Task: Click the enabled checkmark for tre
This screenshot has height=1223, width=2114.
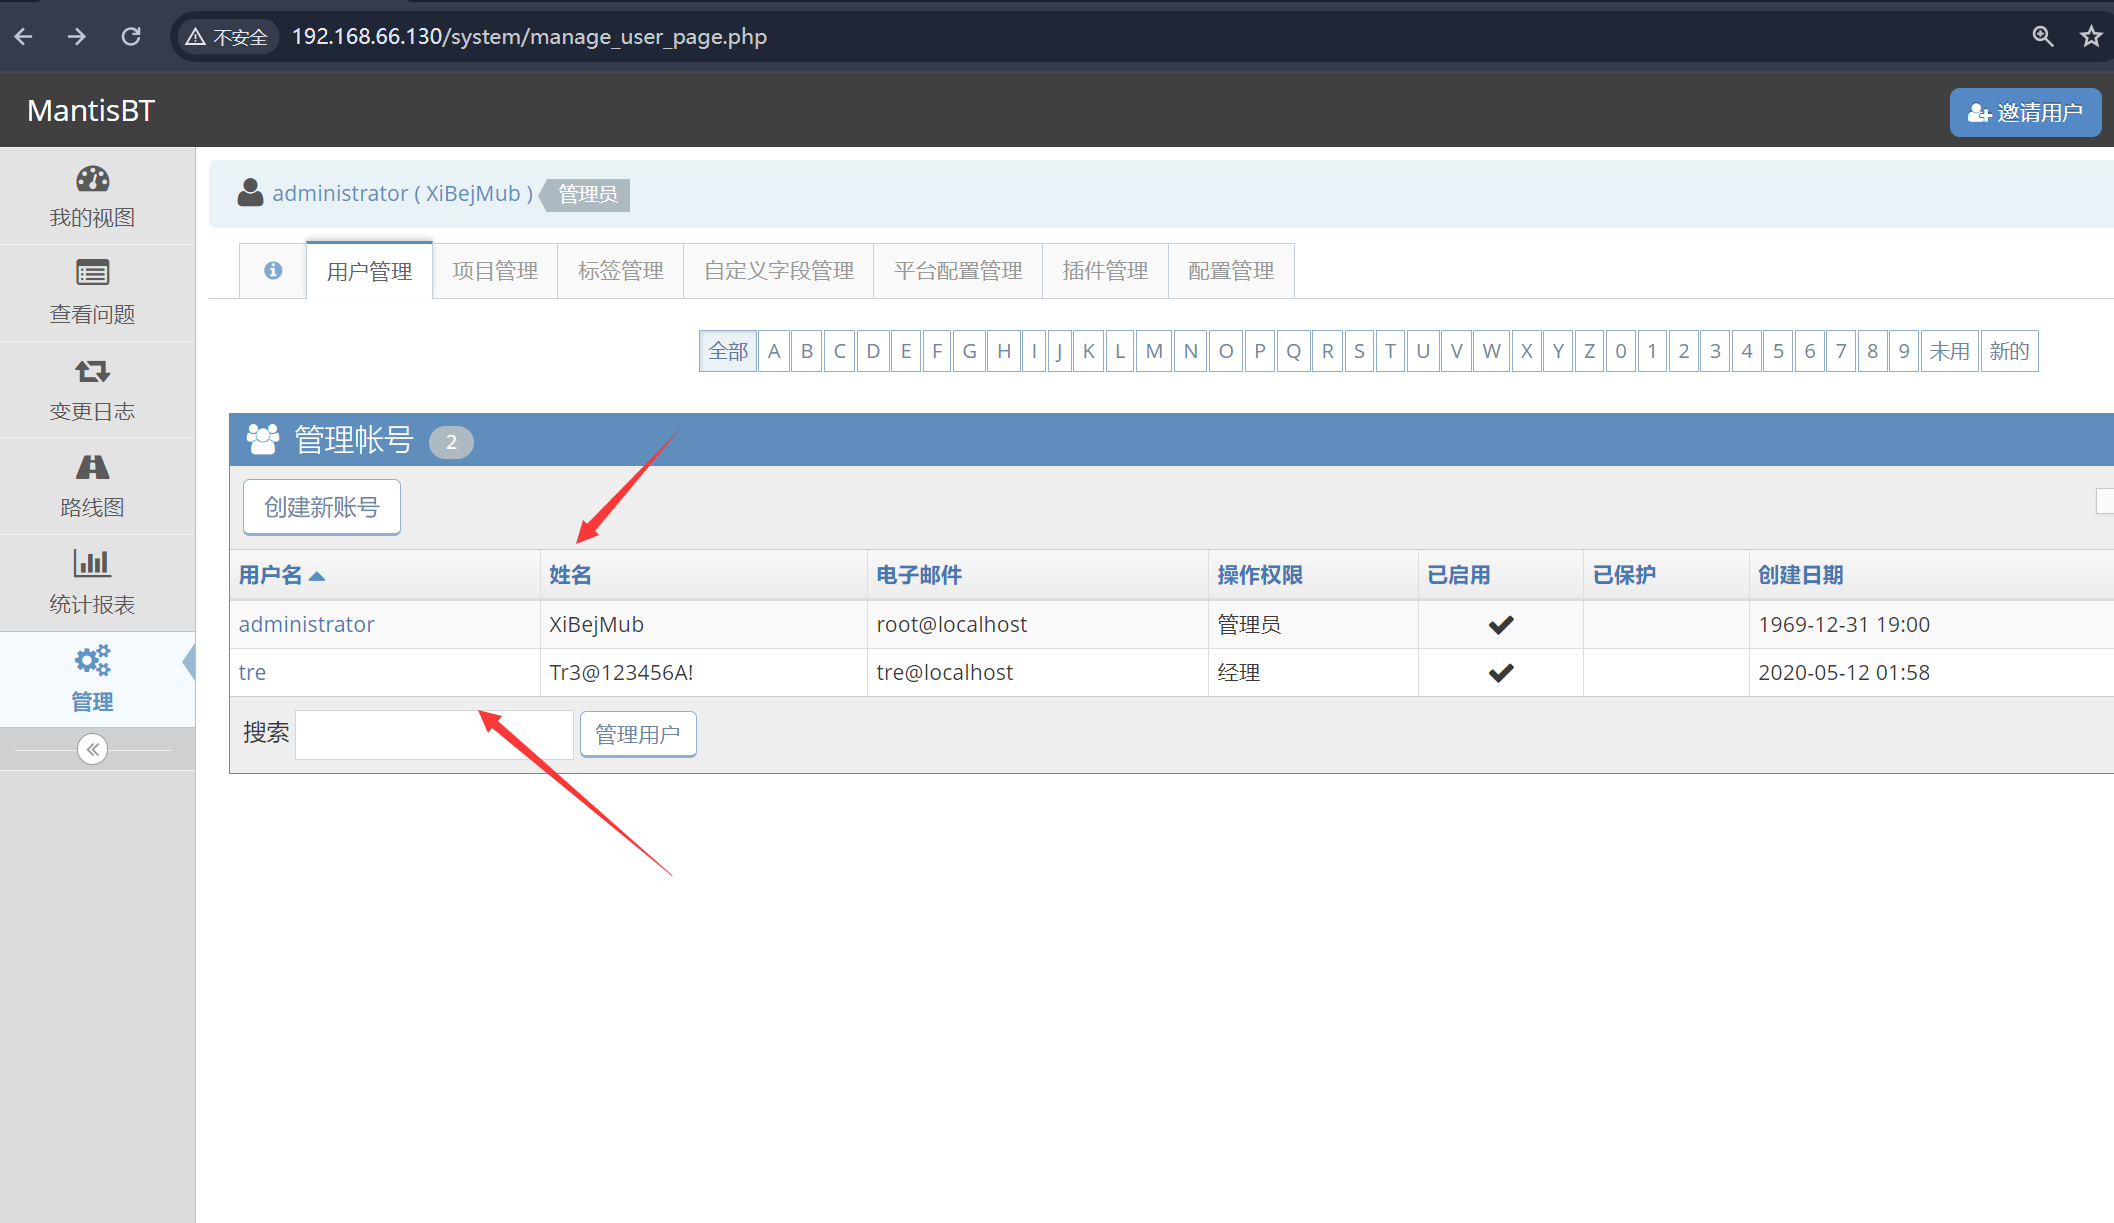Action: pos(1501,673)
